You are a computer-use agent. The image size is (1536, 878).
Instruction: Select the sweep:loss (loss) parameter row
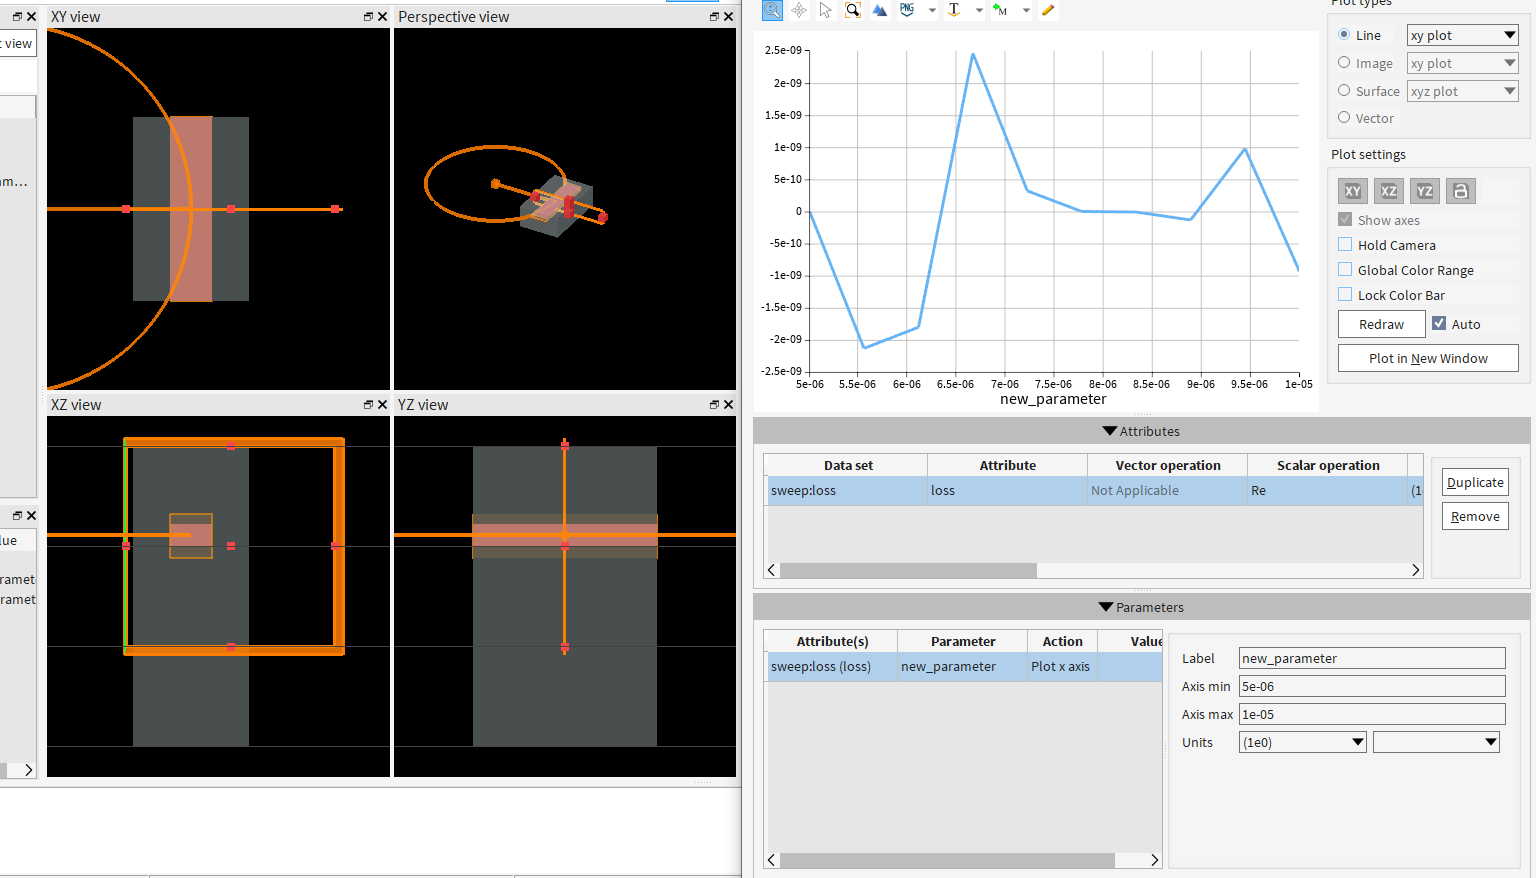click(x=830, y=667)
